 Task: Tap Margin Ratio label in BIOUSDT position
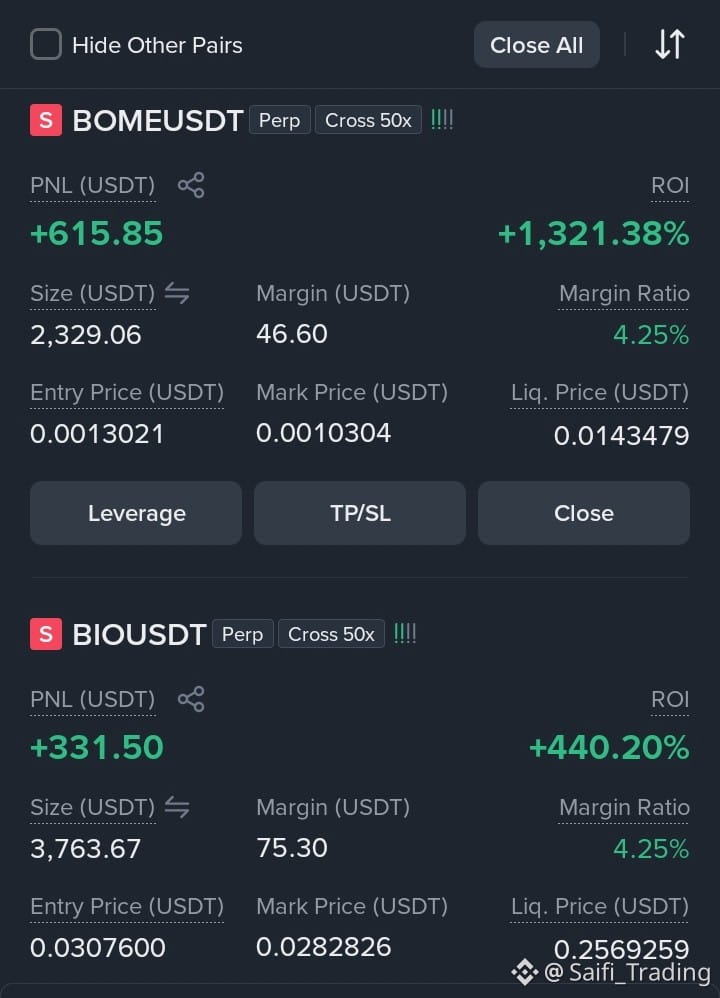pos(624,807)
